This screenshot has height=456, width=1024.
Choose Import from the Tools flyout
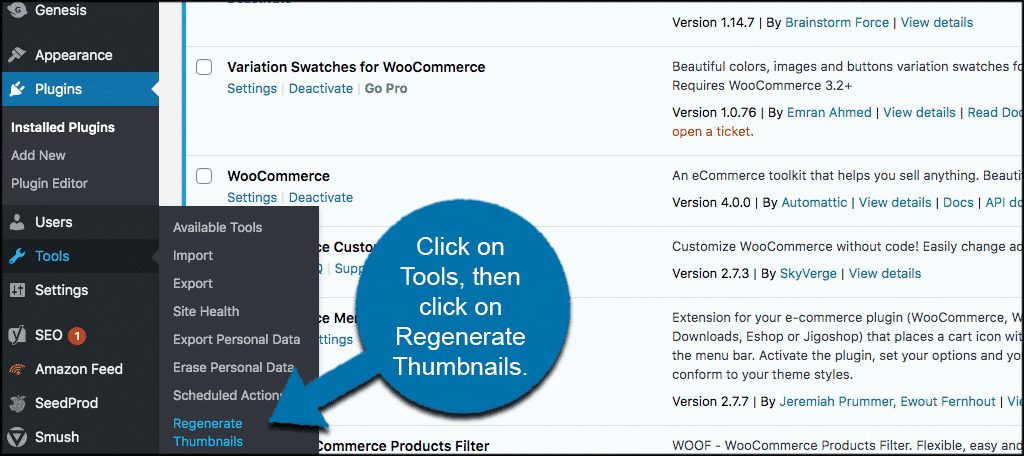tap(193, 255)
